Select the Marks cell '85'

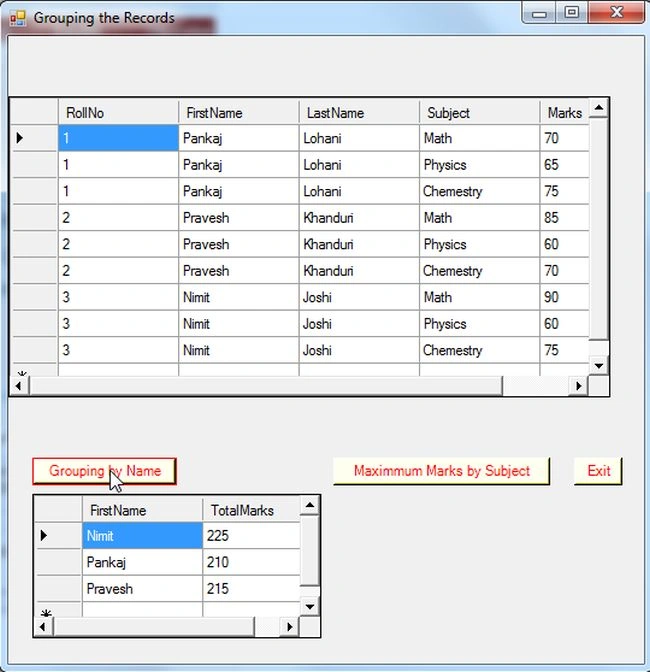tap(564, 218)
